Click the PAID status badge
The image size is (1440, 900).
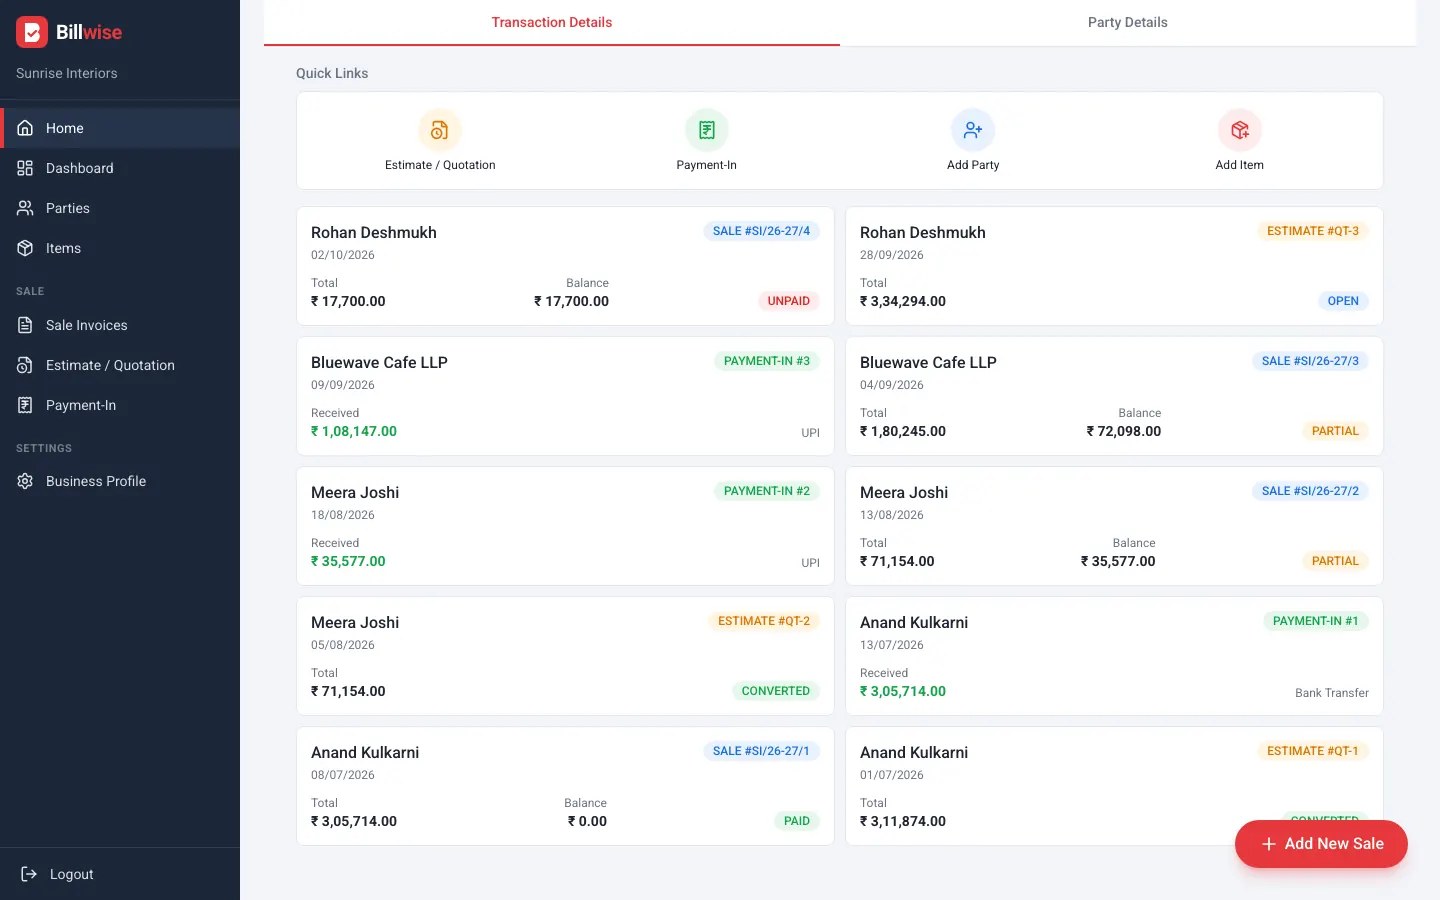(x=797, y=821)
